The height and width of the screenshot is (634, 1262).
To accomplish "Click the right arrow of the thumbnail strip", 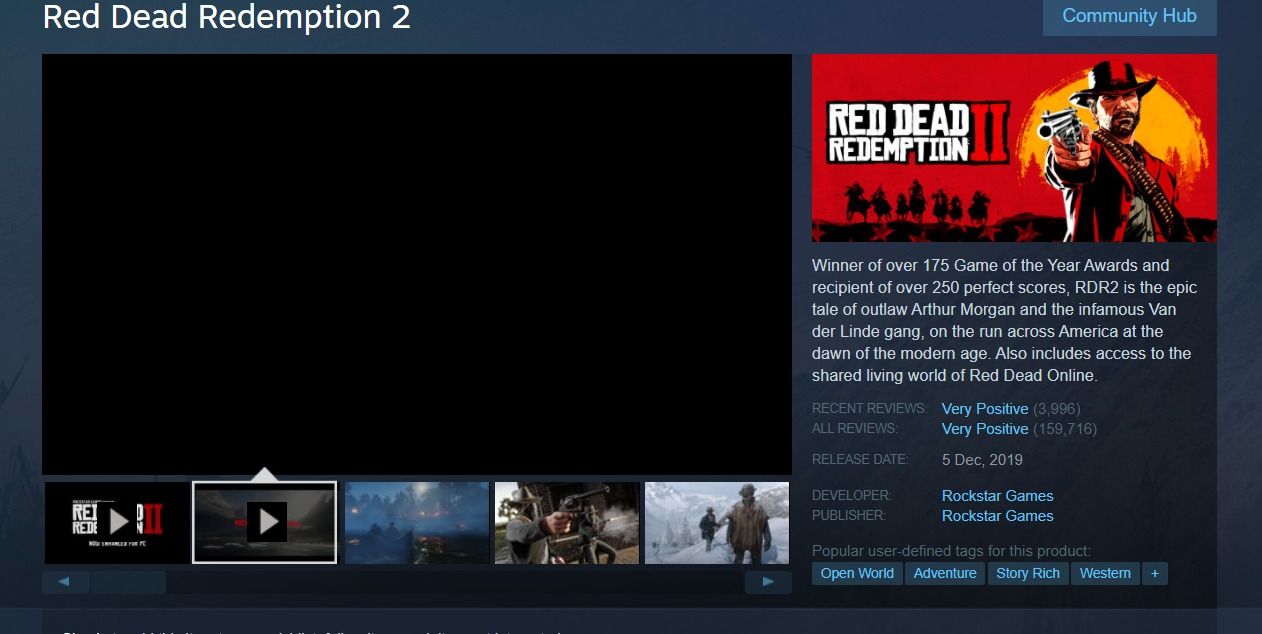I will point(768,582).
